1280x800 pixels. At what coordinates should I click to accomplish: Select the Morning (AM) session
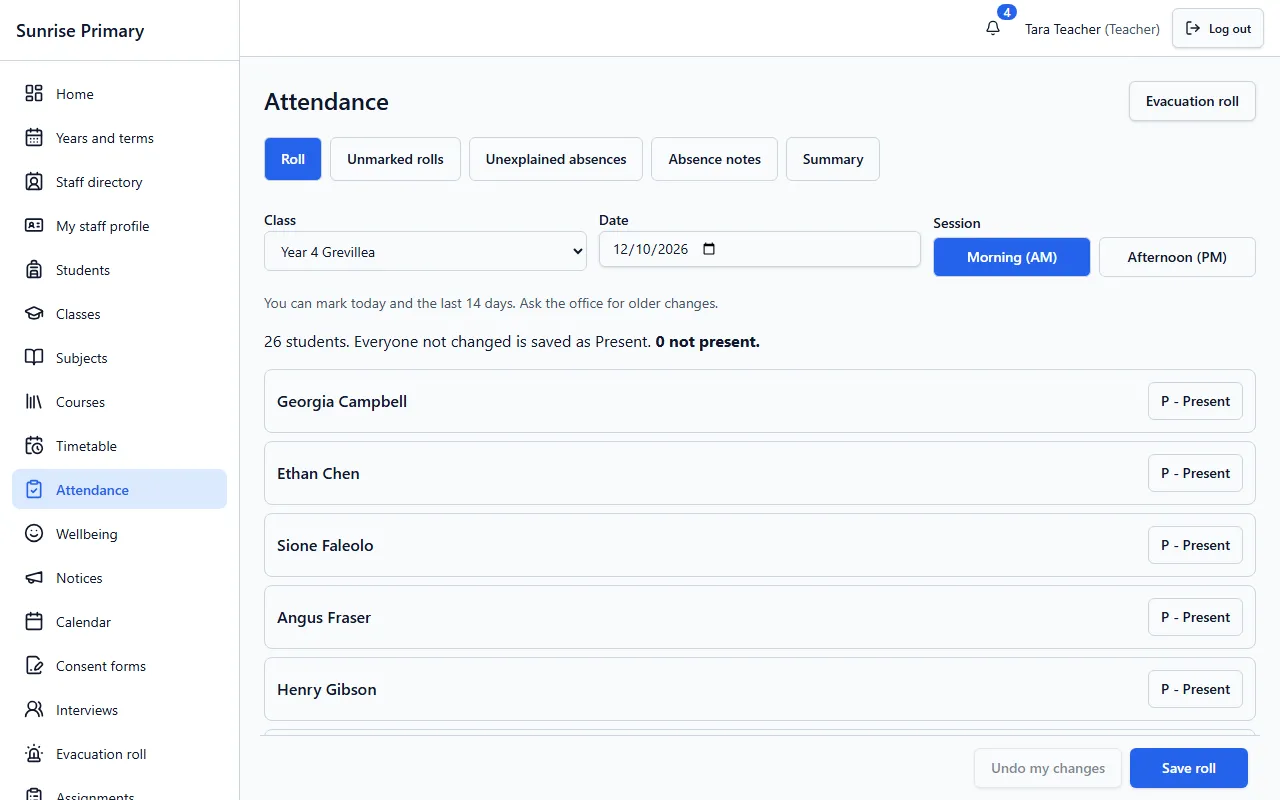1012,257
